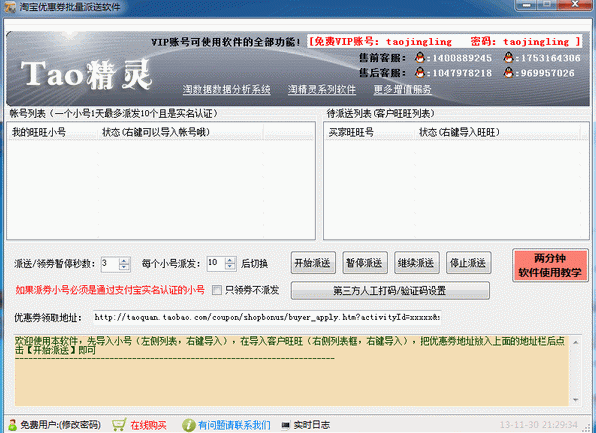Click the shopping cart icon for online purchase
The height and width of the screenshot is (433, 596).
tap(119, 425)
